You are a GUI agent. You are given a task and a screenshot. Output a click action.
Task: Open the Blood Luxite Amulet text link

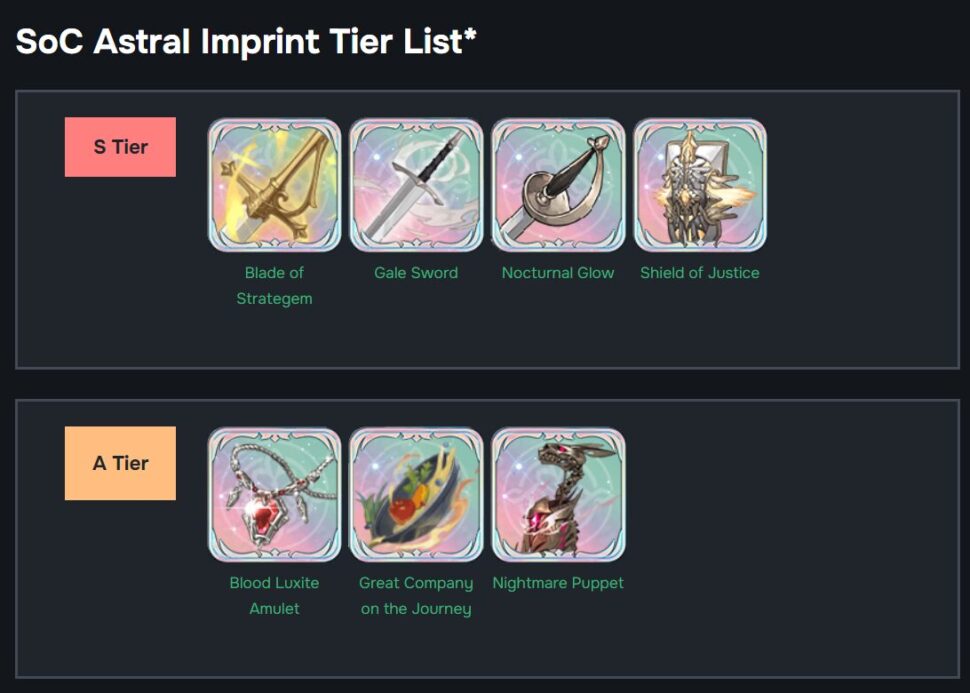pyautogui.click(x=274, y=595)
